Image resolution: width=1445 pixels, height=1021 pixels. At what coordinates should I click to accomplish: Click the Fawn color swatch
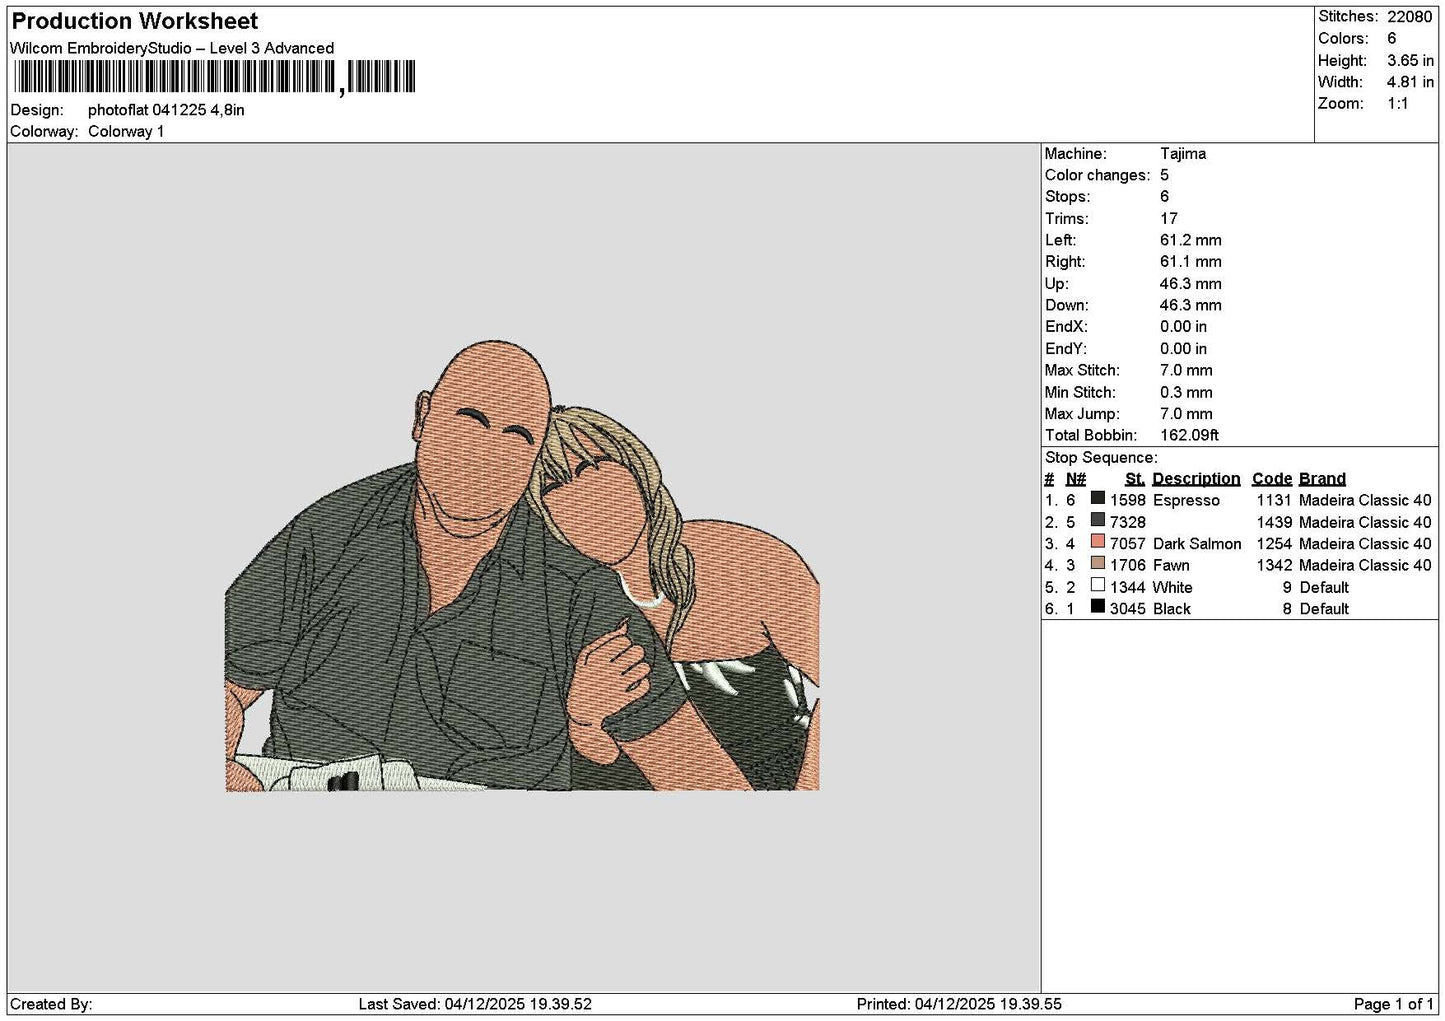pos(1098,564)
